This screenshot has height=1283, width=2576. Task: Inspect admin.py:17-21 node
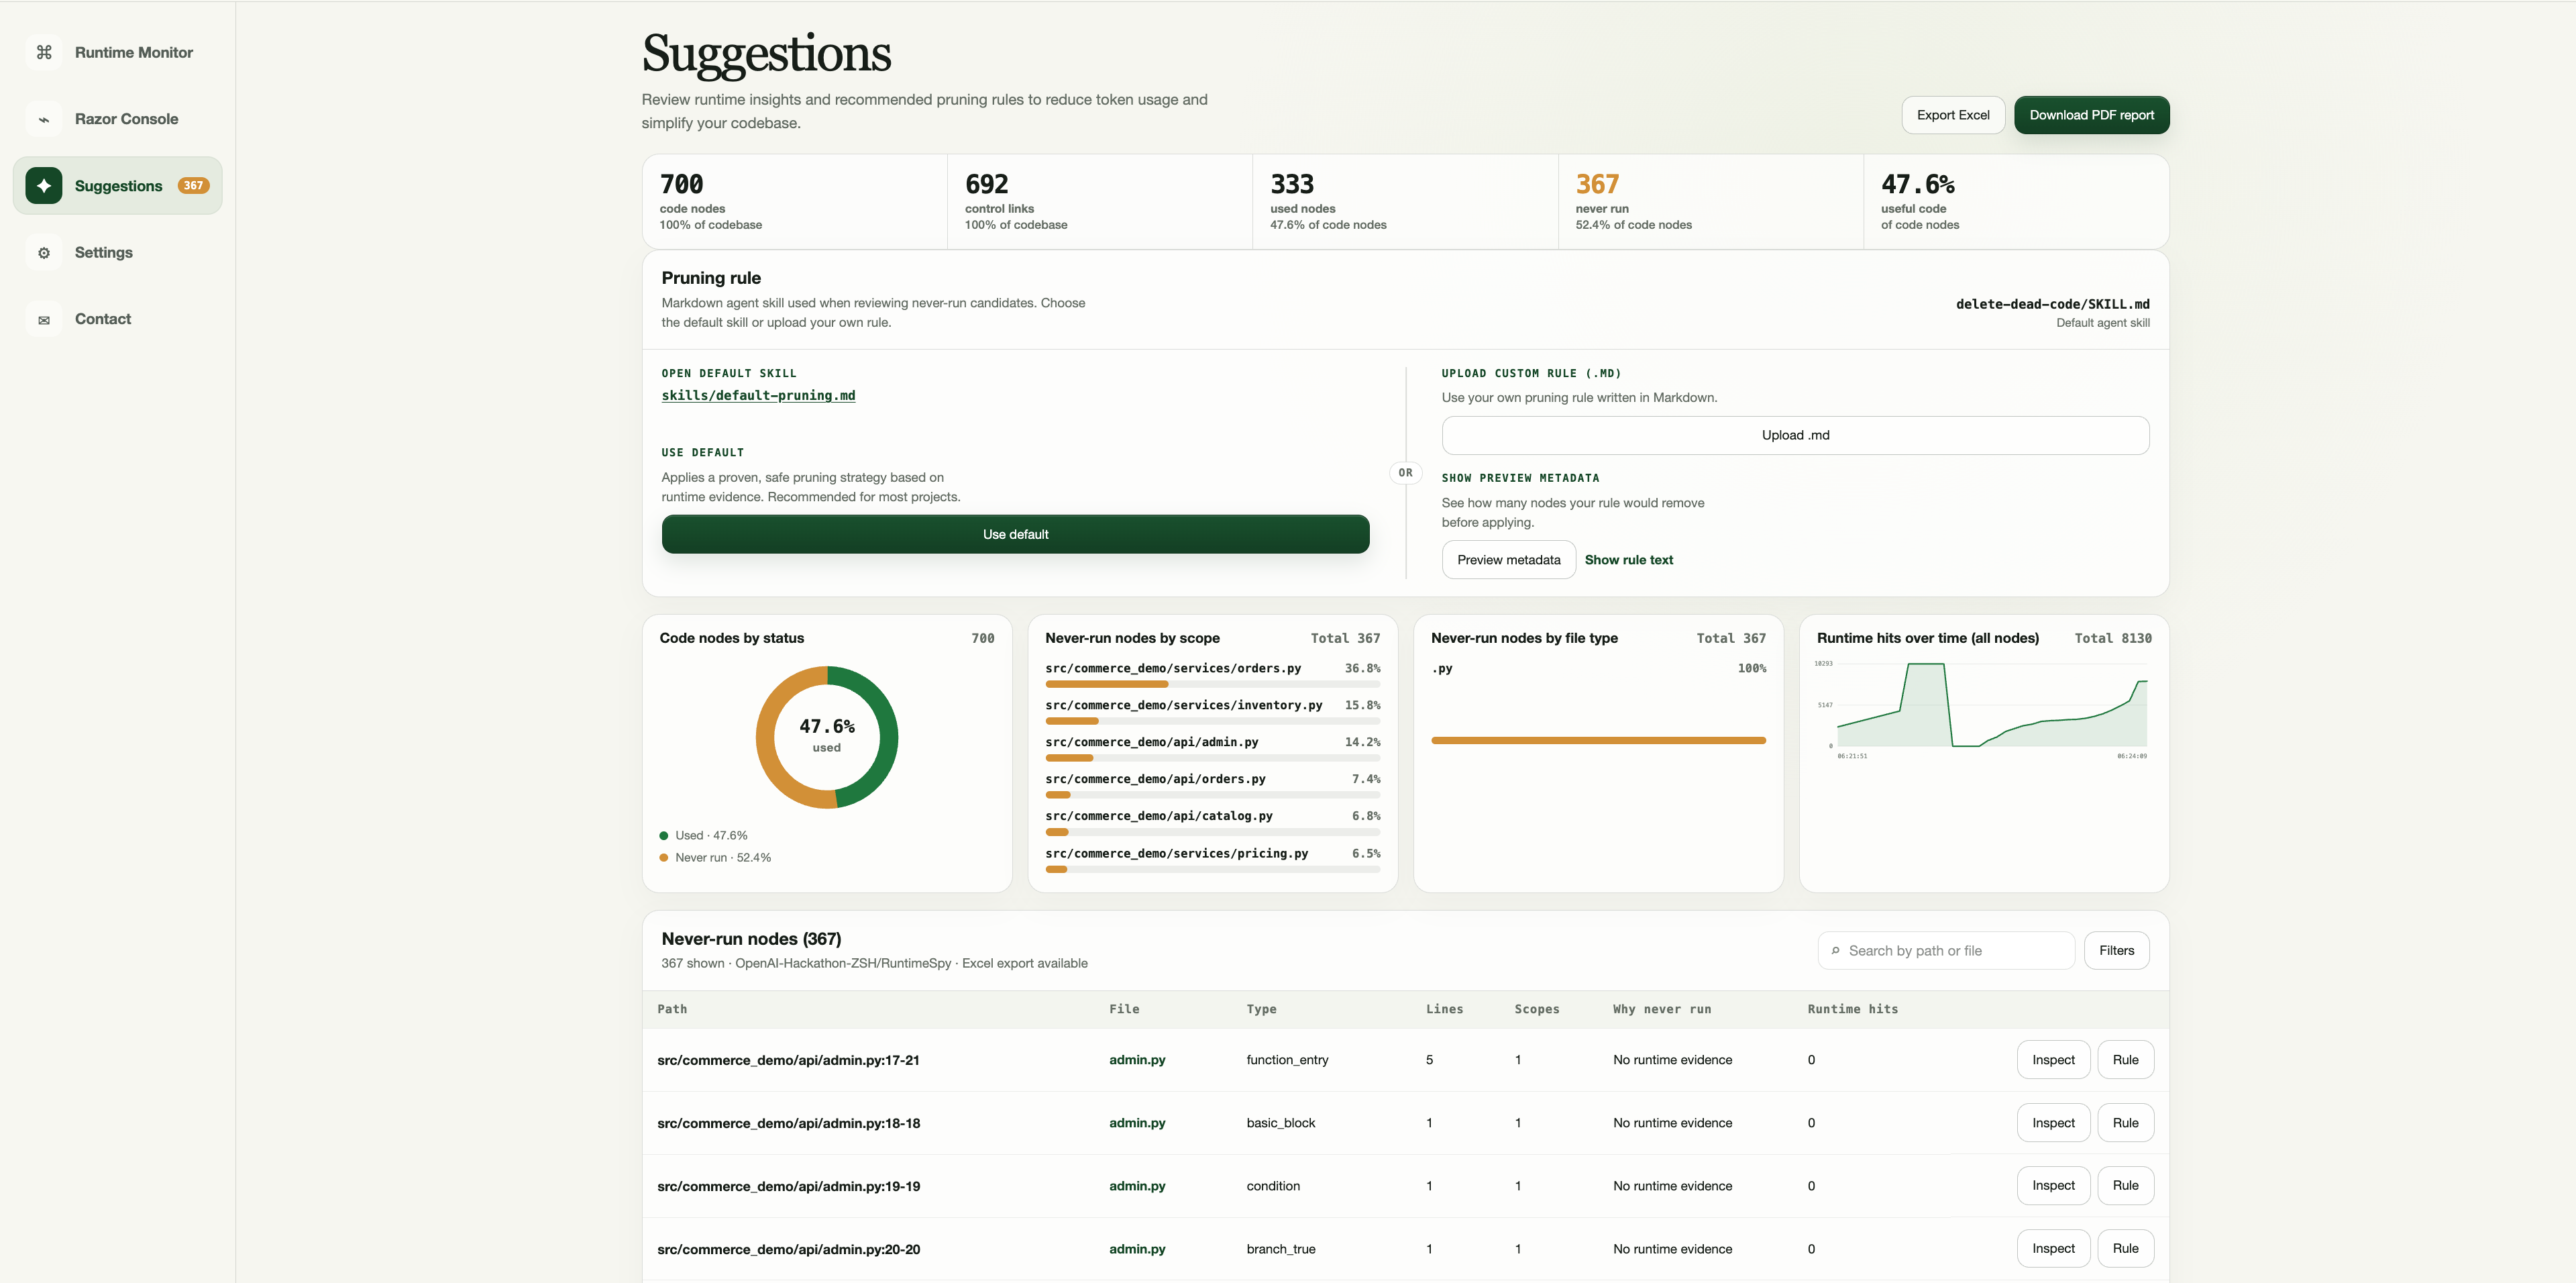click(2053, 1060)
